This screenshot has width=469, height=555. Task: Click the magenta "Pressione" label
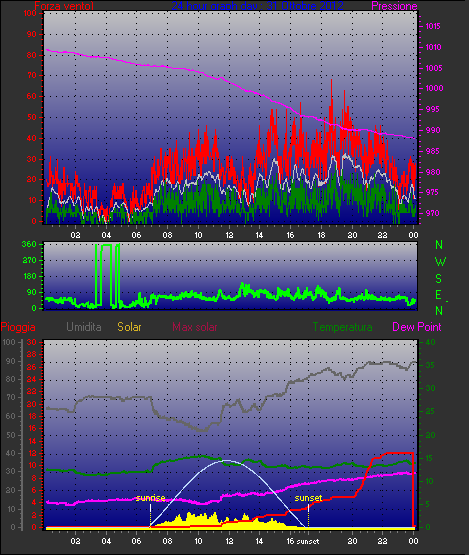394,6
